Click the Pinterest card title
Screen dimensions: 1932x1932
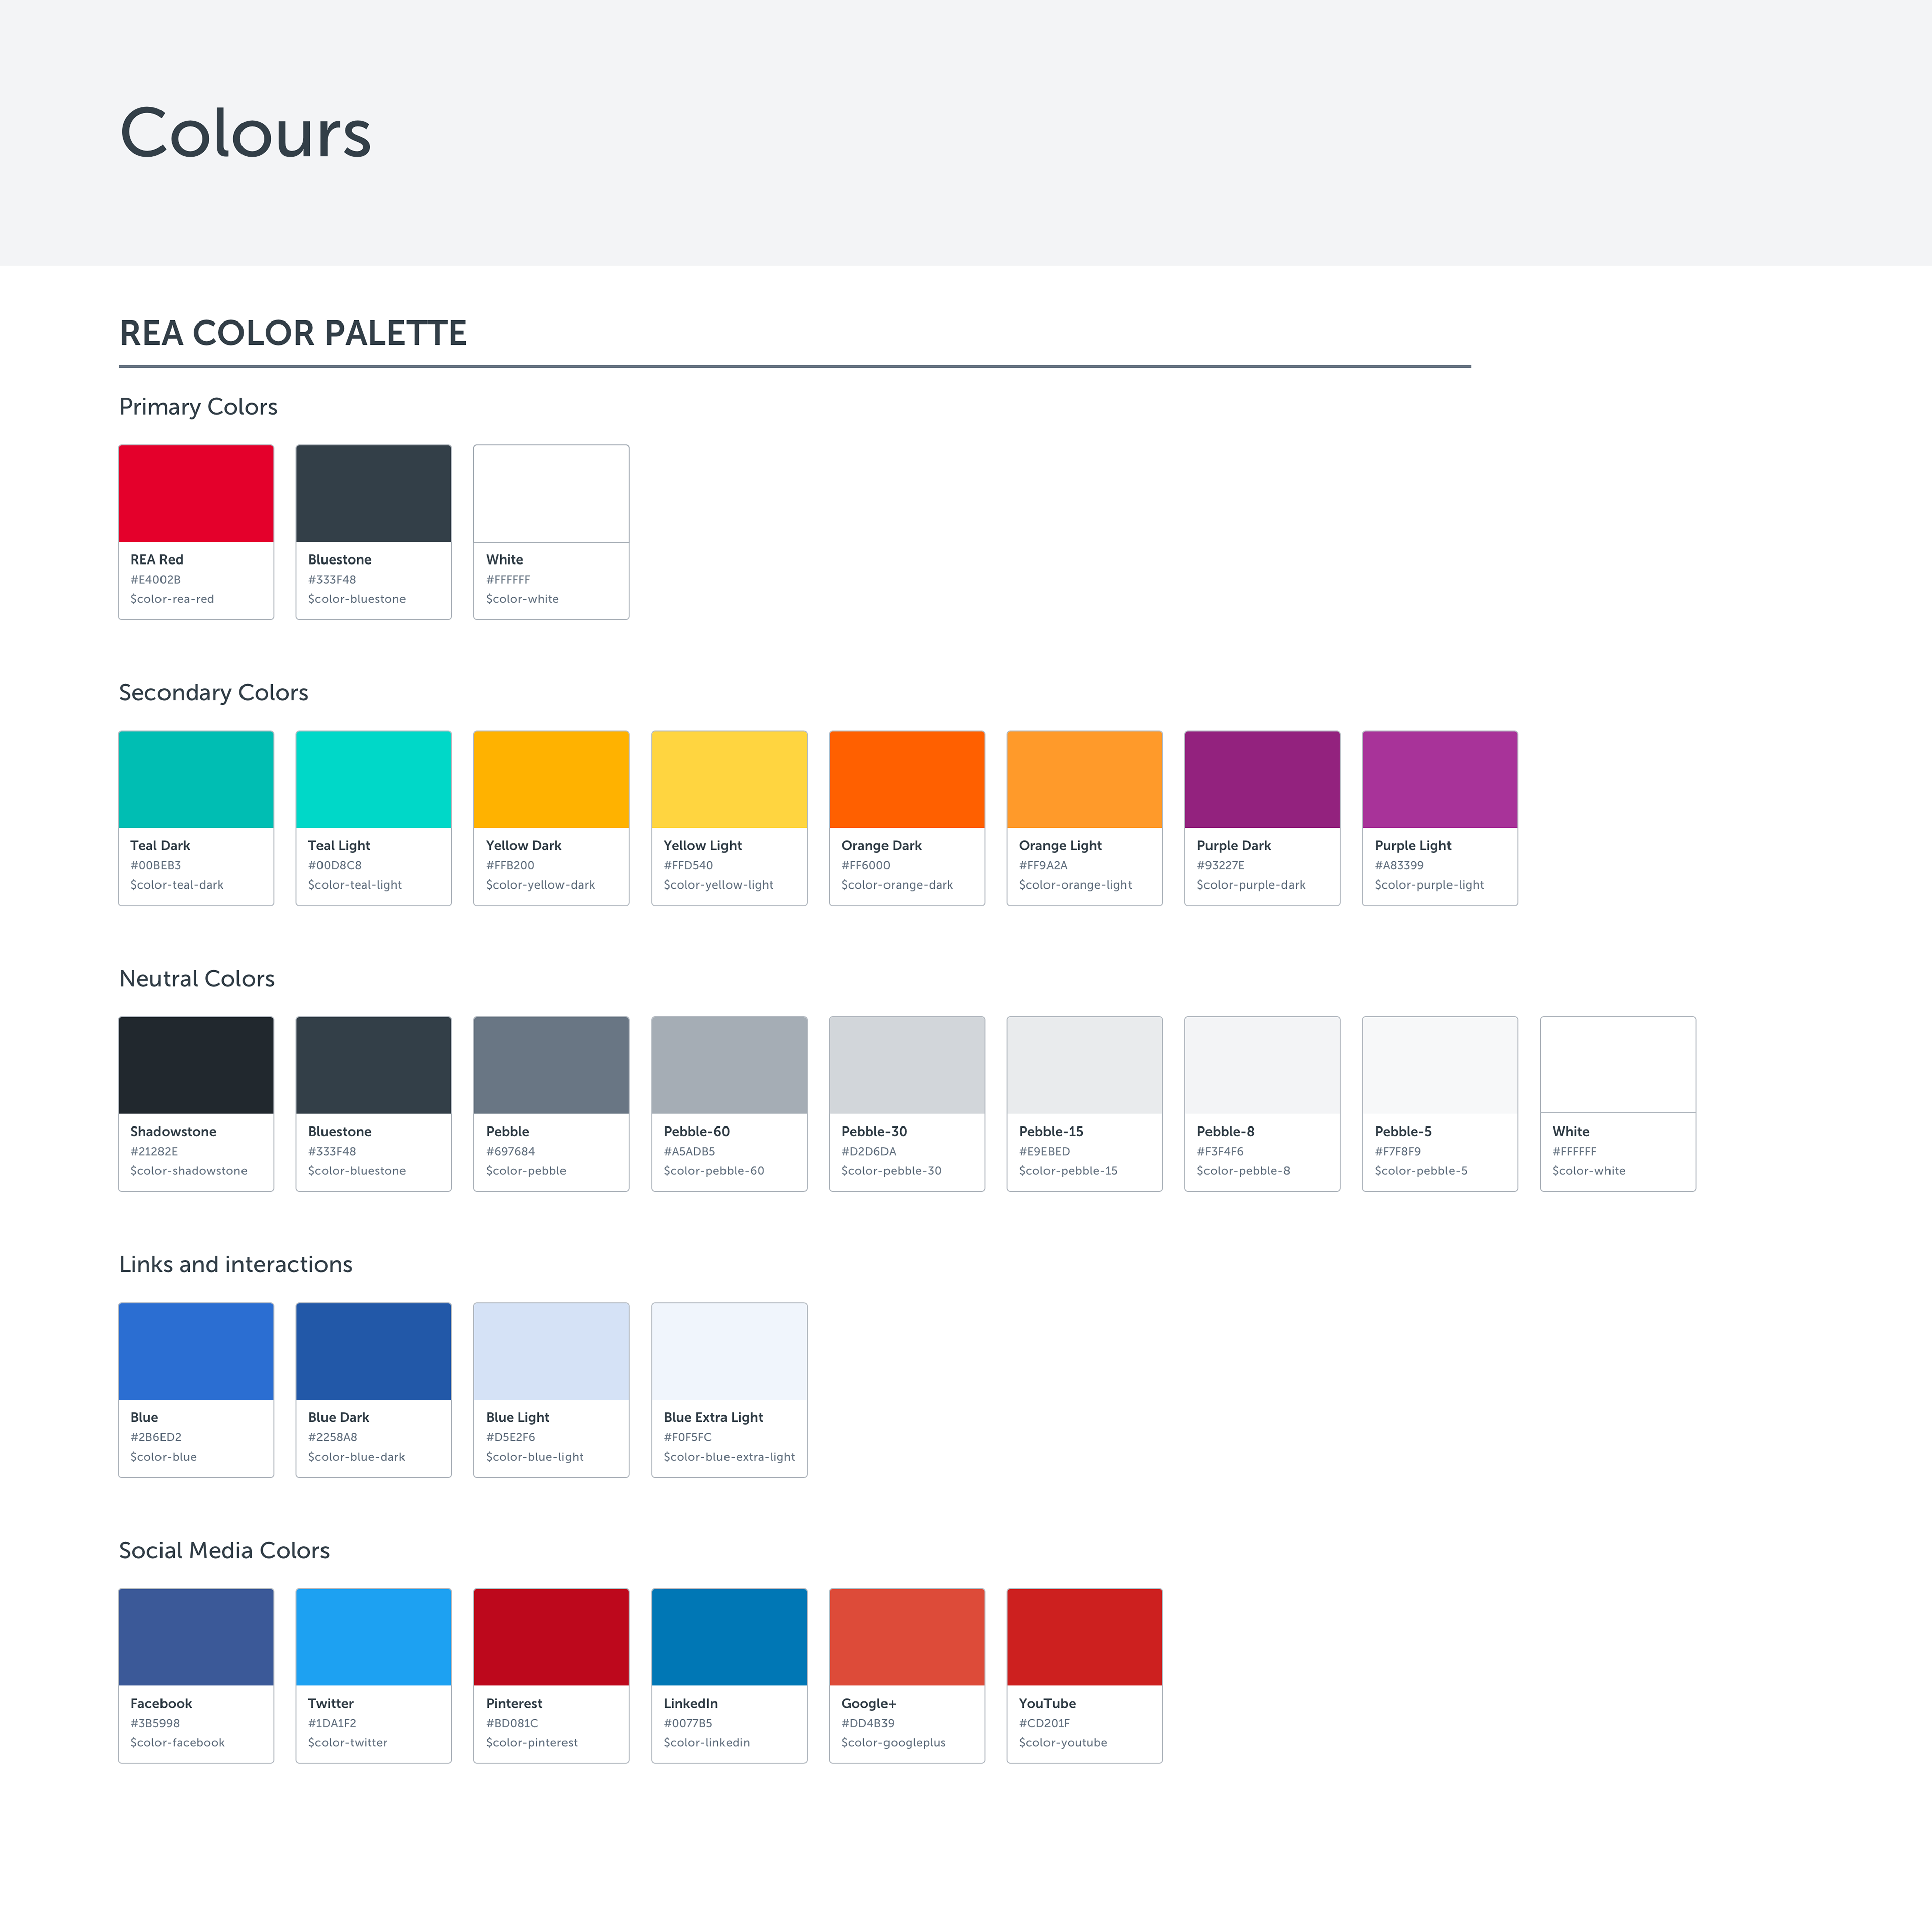[x=514, y=1703]
